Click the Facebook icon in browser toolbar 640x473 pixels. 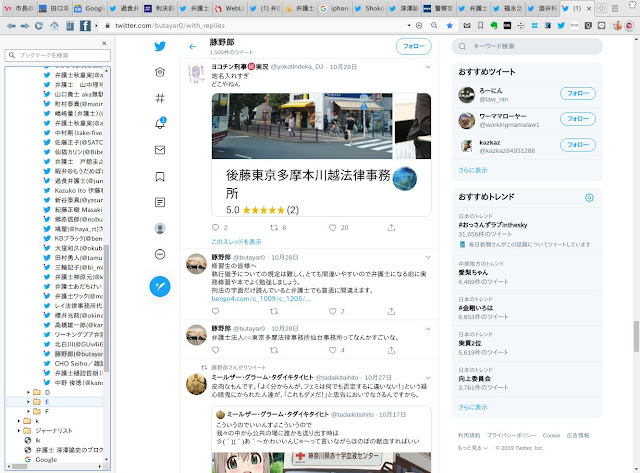coord(85,26)
